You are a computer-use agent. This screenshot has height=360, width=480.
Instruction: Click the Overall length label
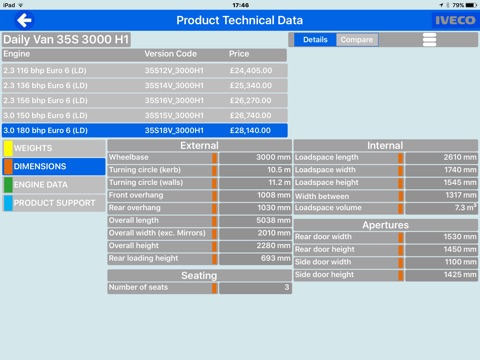134,221
